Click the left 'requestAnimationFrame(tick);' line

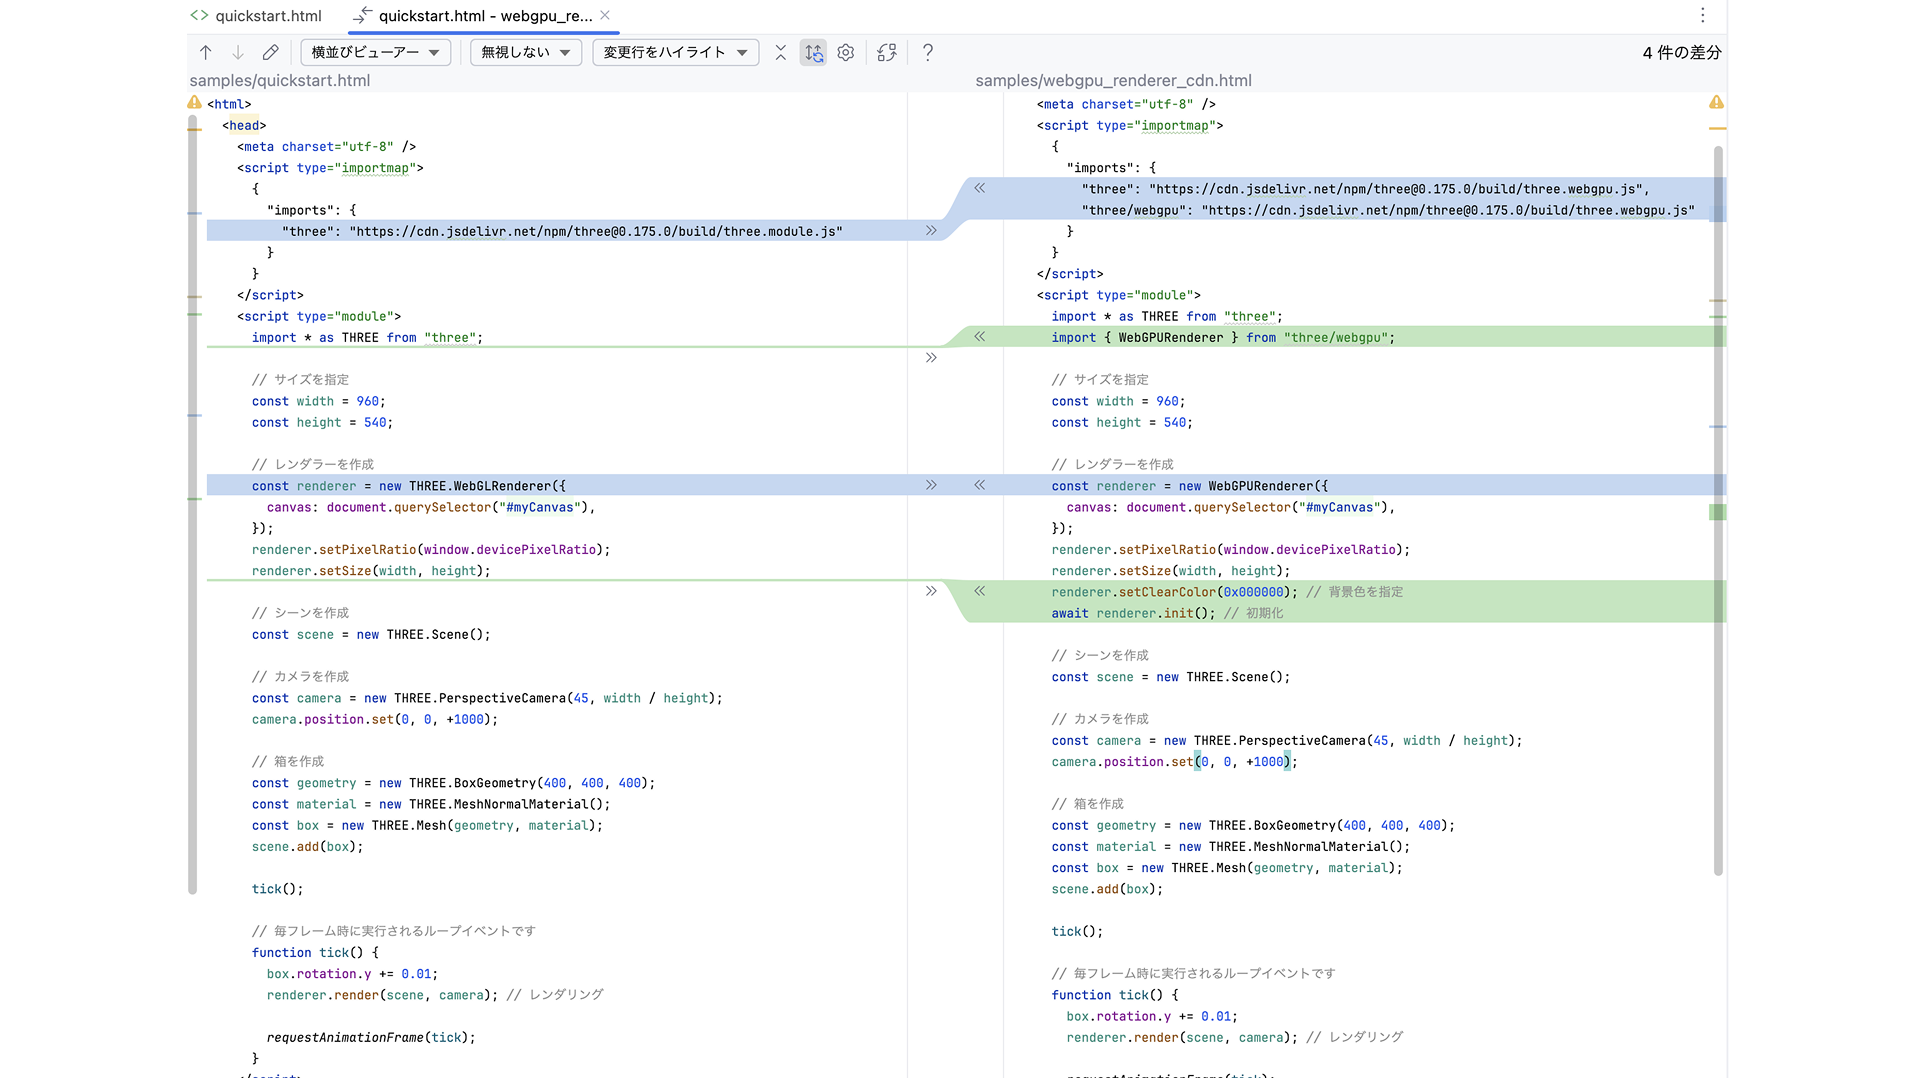[x=371, y=1037]
